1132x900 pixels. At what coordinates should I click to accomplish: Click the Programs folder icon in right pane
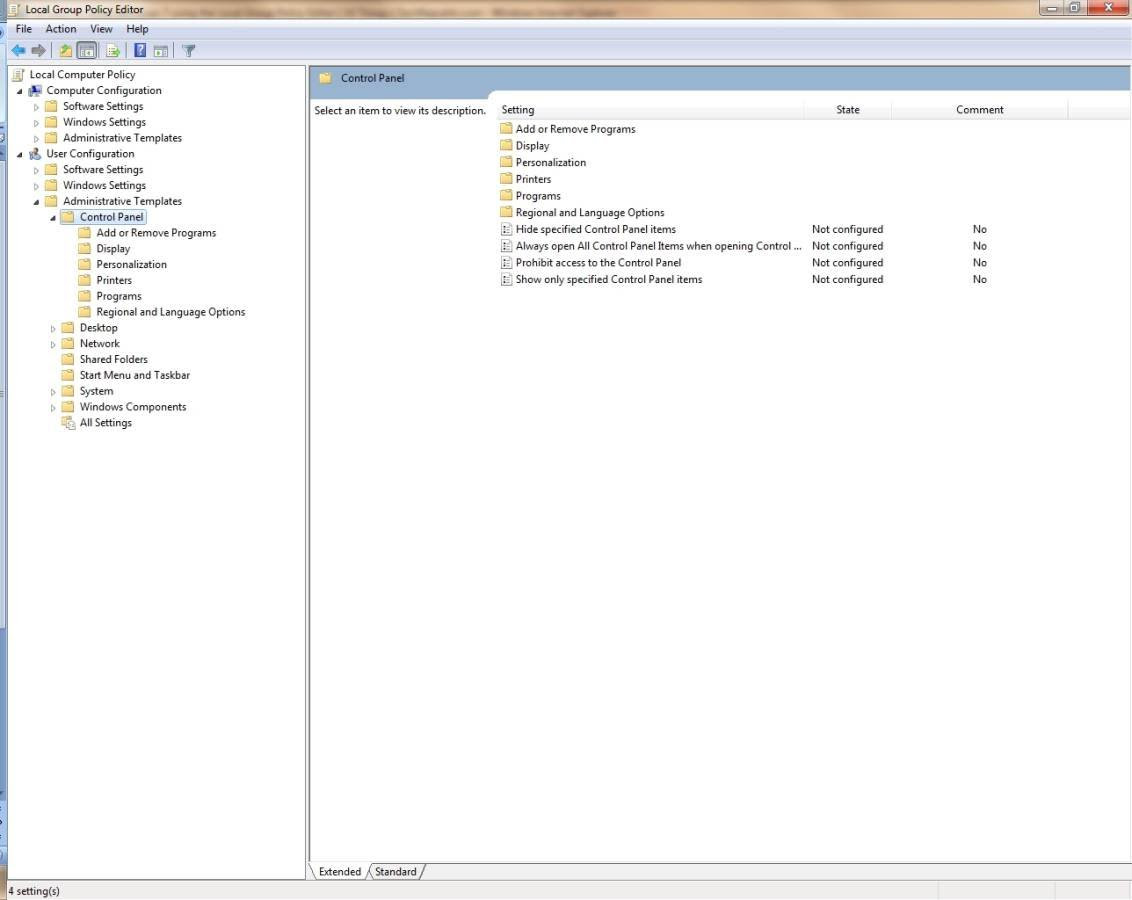[506, 196]
